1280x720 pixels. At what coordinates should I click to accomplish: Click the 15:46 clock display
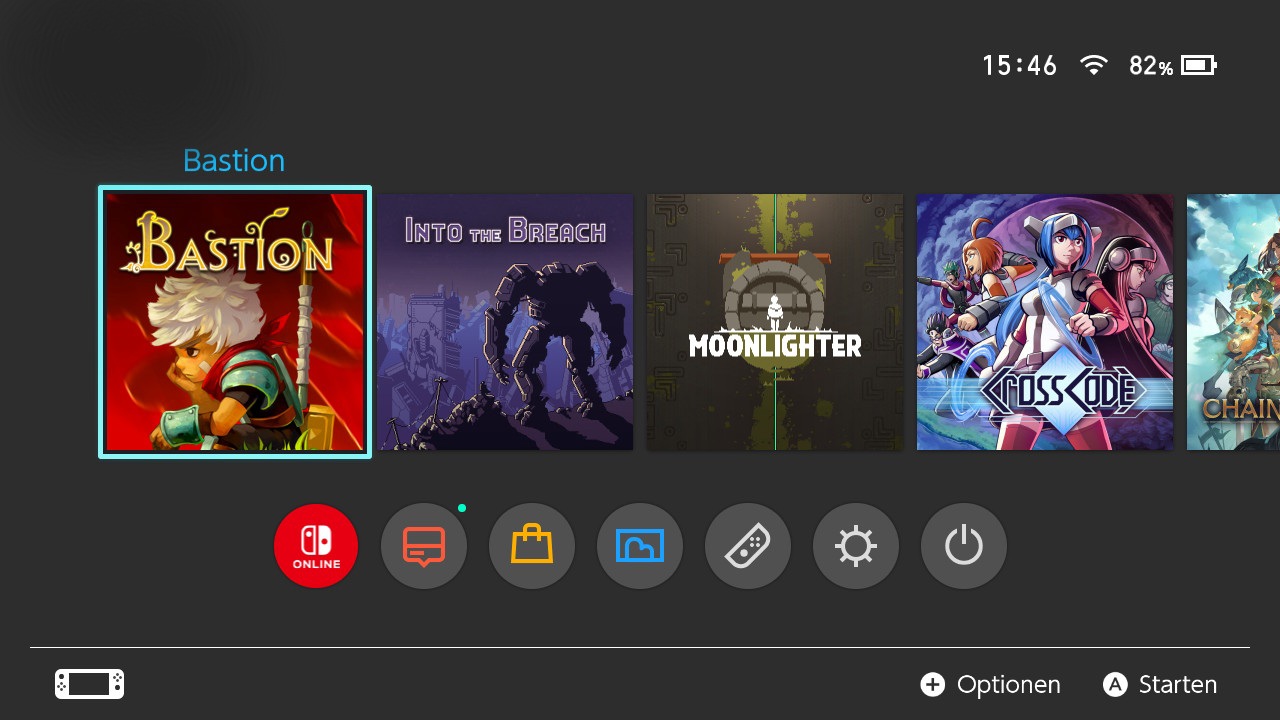click(1019, 66)
